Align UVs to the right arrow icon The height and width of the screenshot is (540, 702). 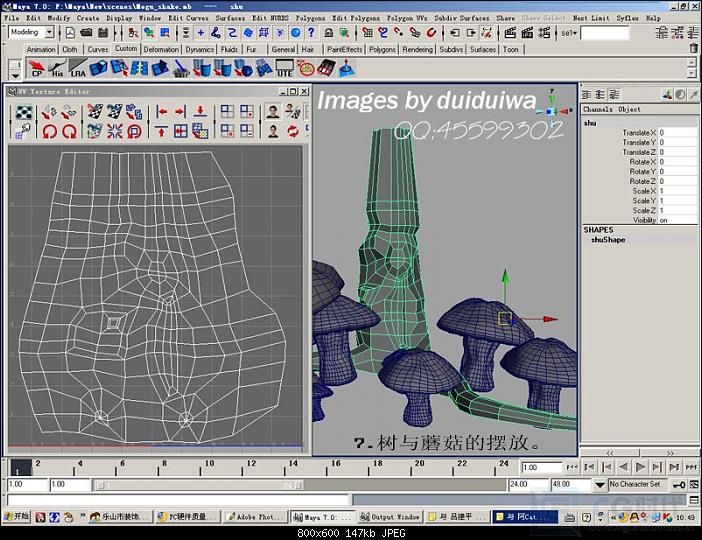pos(180,111)
